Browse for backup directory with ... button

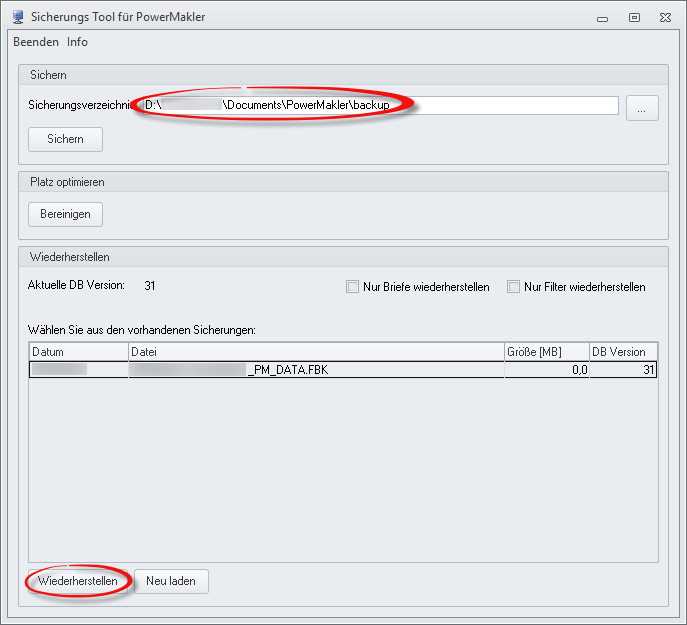(642, 108)
